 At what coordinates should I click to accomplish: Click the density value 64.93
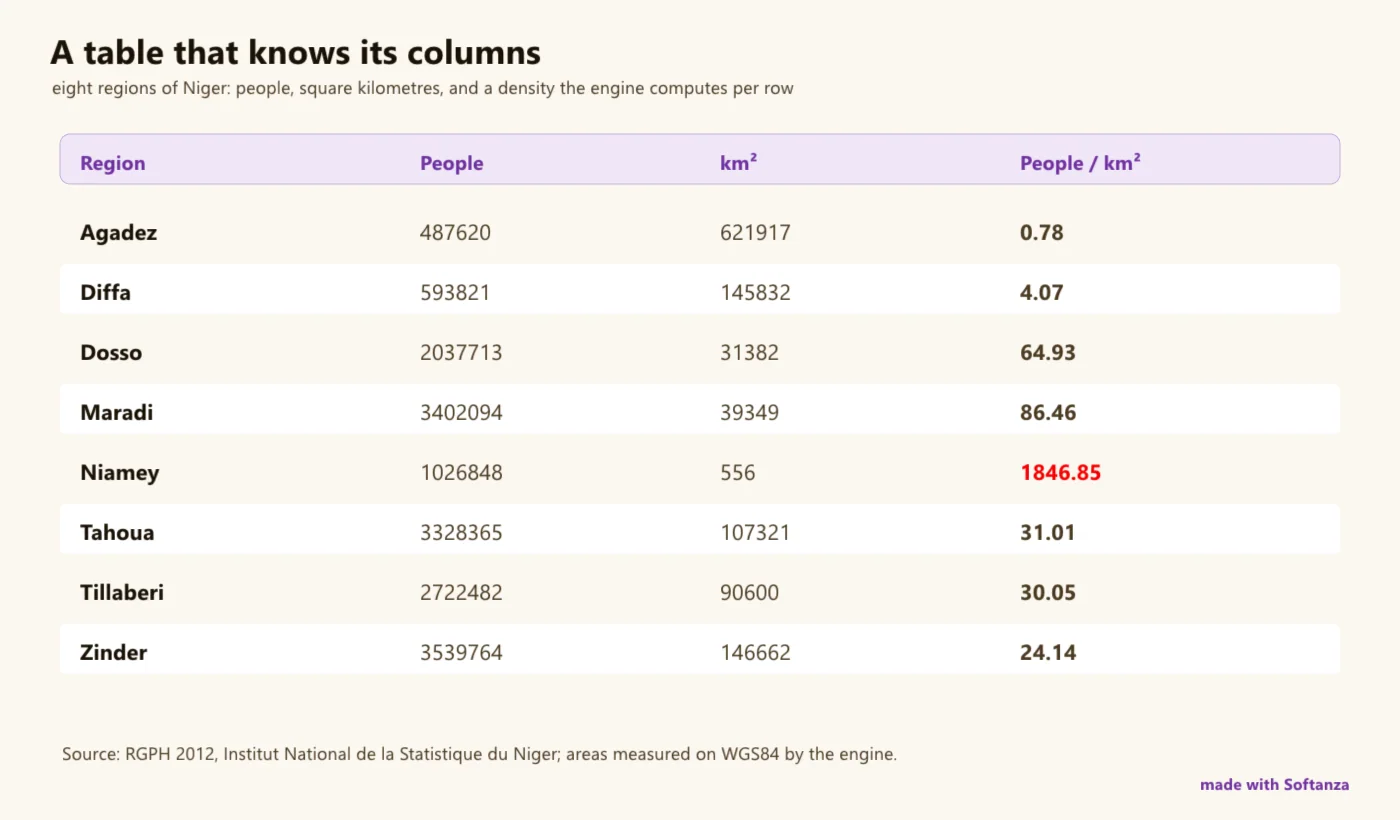pyautogui.click(x=1048, y=353)
